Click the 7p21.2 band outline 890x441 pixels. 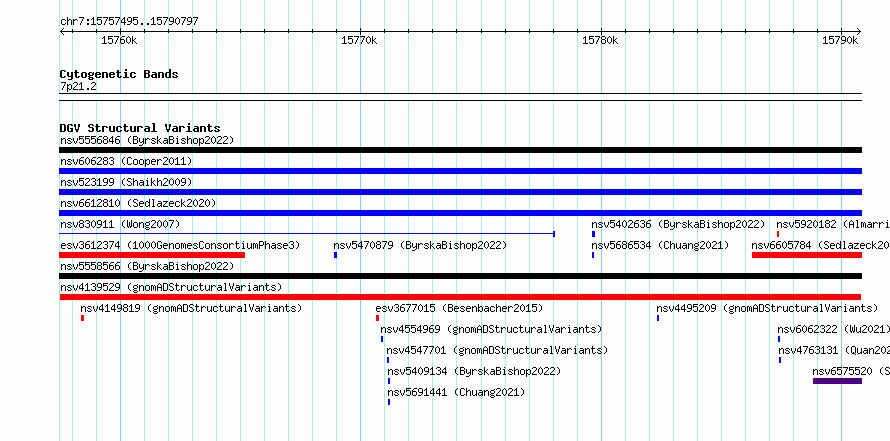point(460,97)
